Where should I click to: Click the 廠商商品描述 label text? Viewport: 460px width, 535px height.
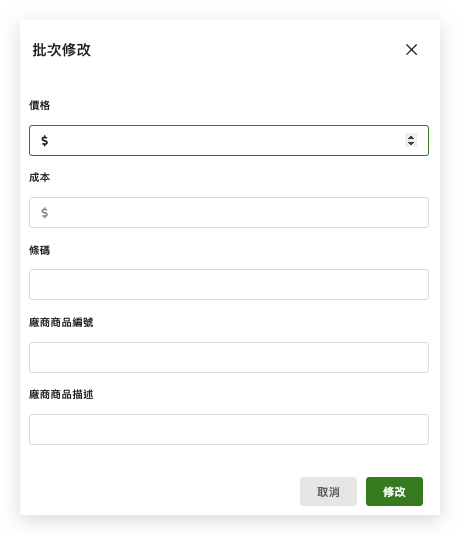coord(61,395)
